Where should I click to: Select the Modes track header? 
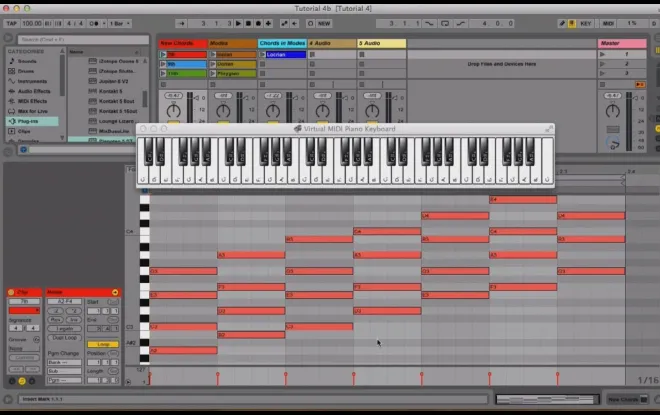click(232, 43)
